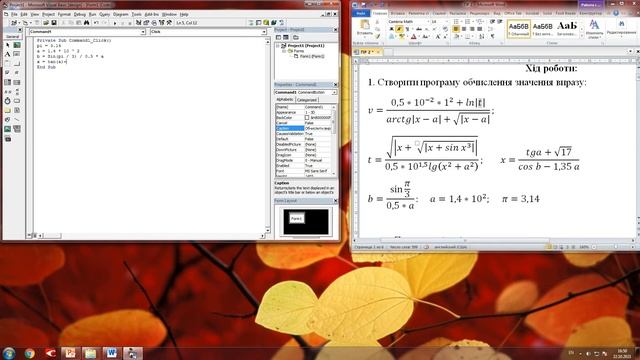This screenshot has height=360, width=640.
Task: Toggle show paragraph marks in Word
Action: [493, 36]
